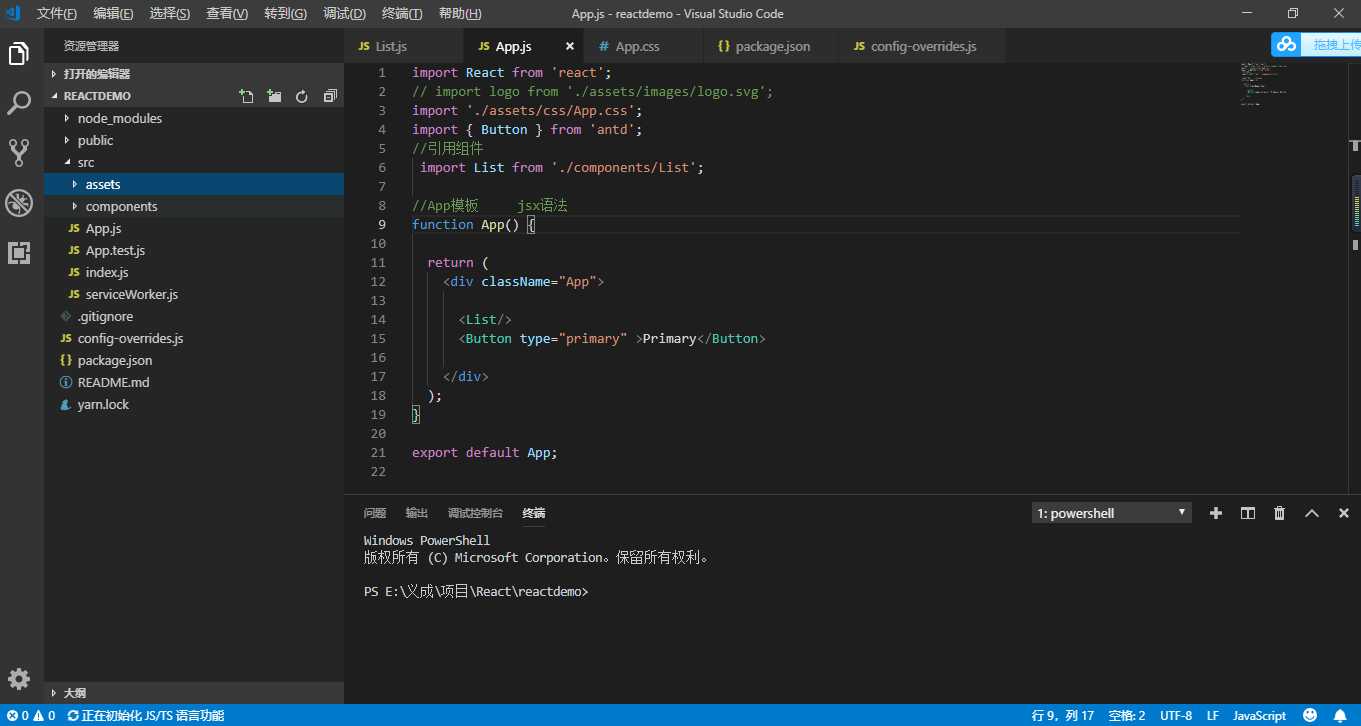This screenshot has width=1361, height=726.
Task: Open the 终端(T) menu
Action: coord(402,14)
